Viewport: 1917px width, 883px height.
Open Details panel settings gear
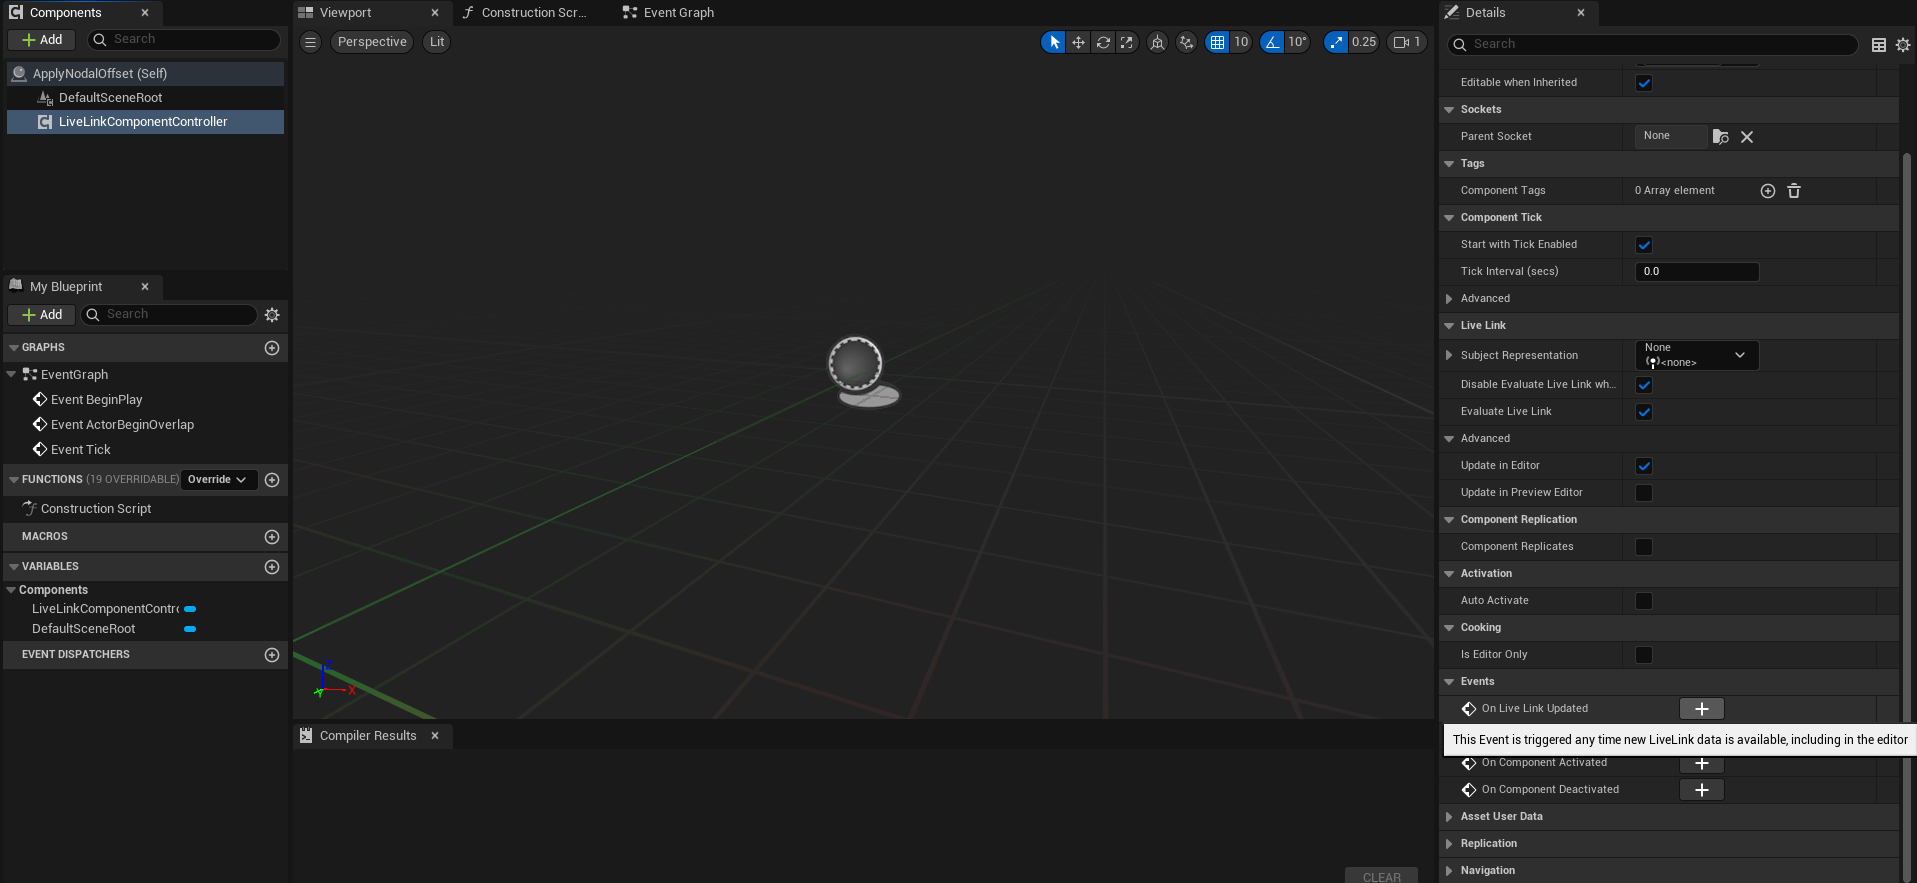pos(1903,45)
